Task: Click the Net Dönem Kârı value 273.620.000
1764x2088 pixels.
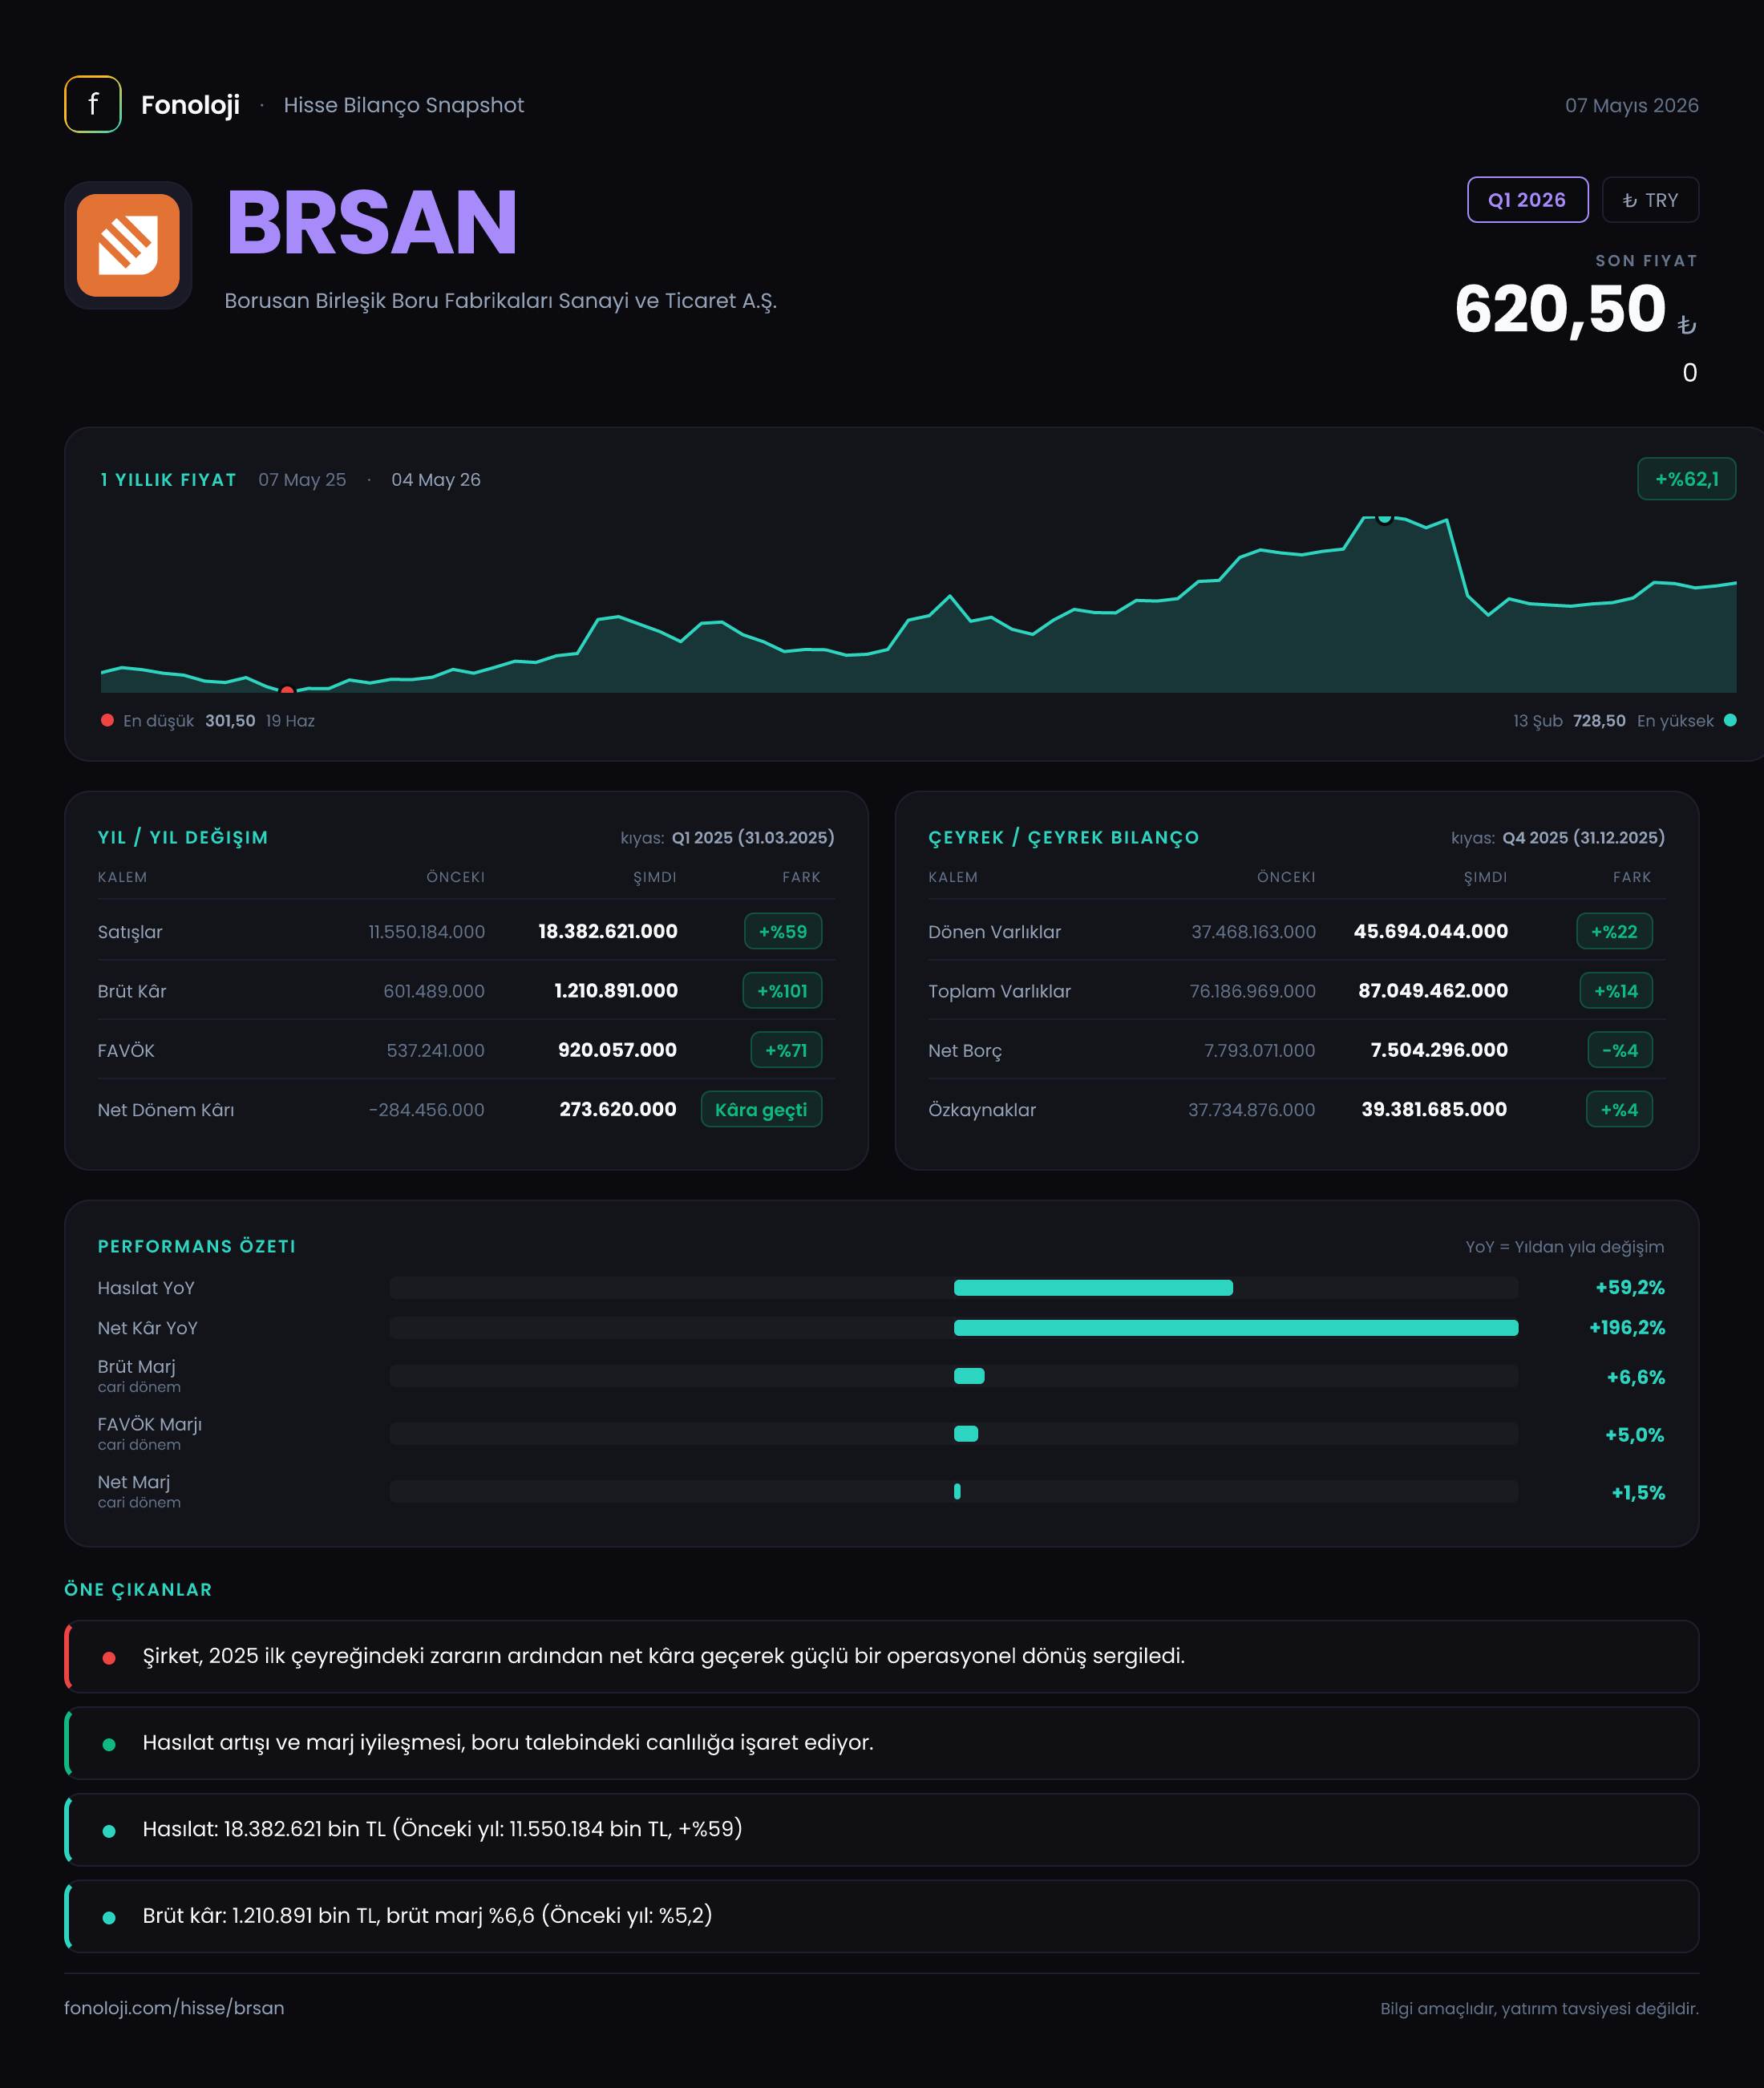Action: pos(618,1109)
